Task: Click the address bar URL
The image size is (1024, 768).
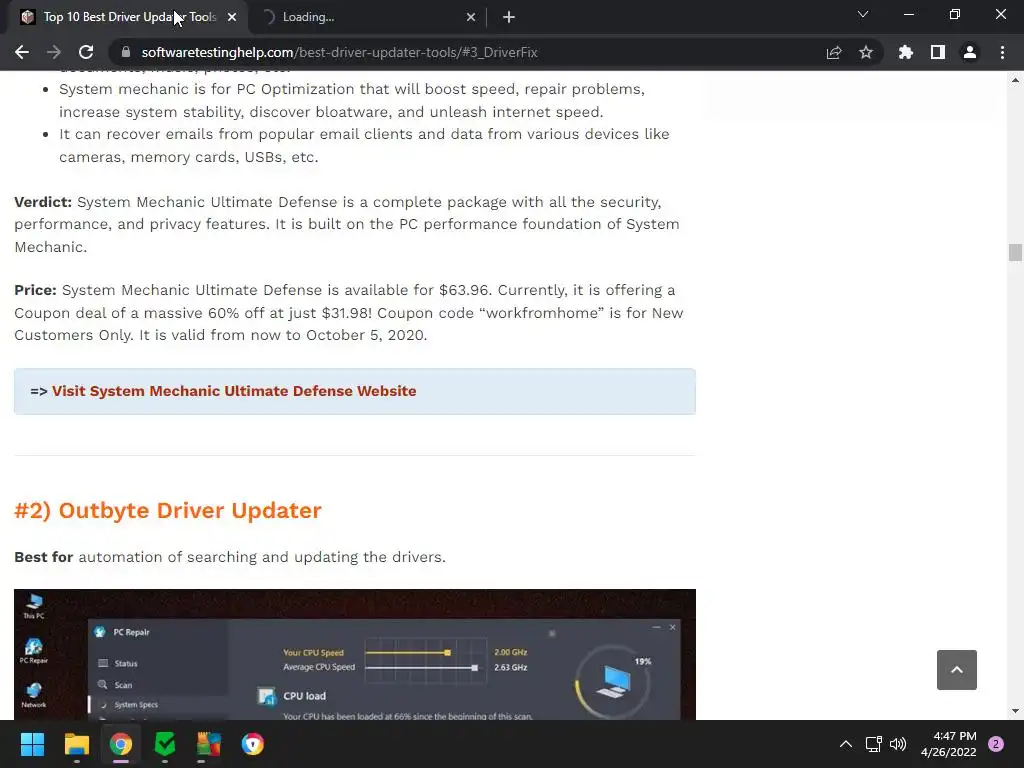Action: 339,52
